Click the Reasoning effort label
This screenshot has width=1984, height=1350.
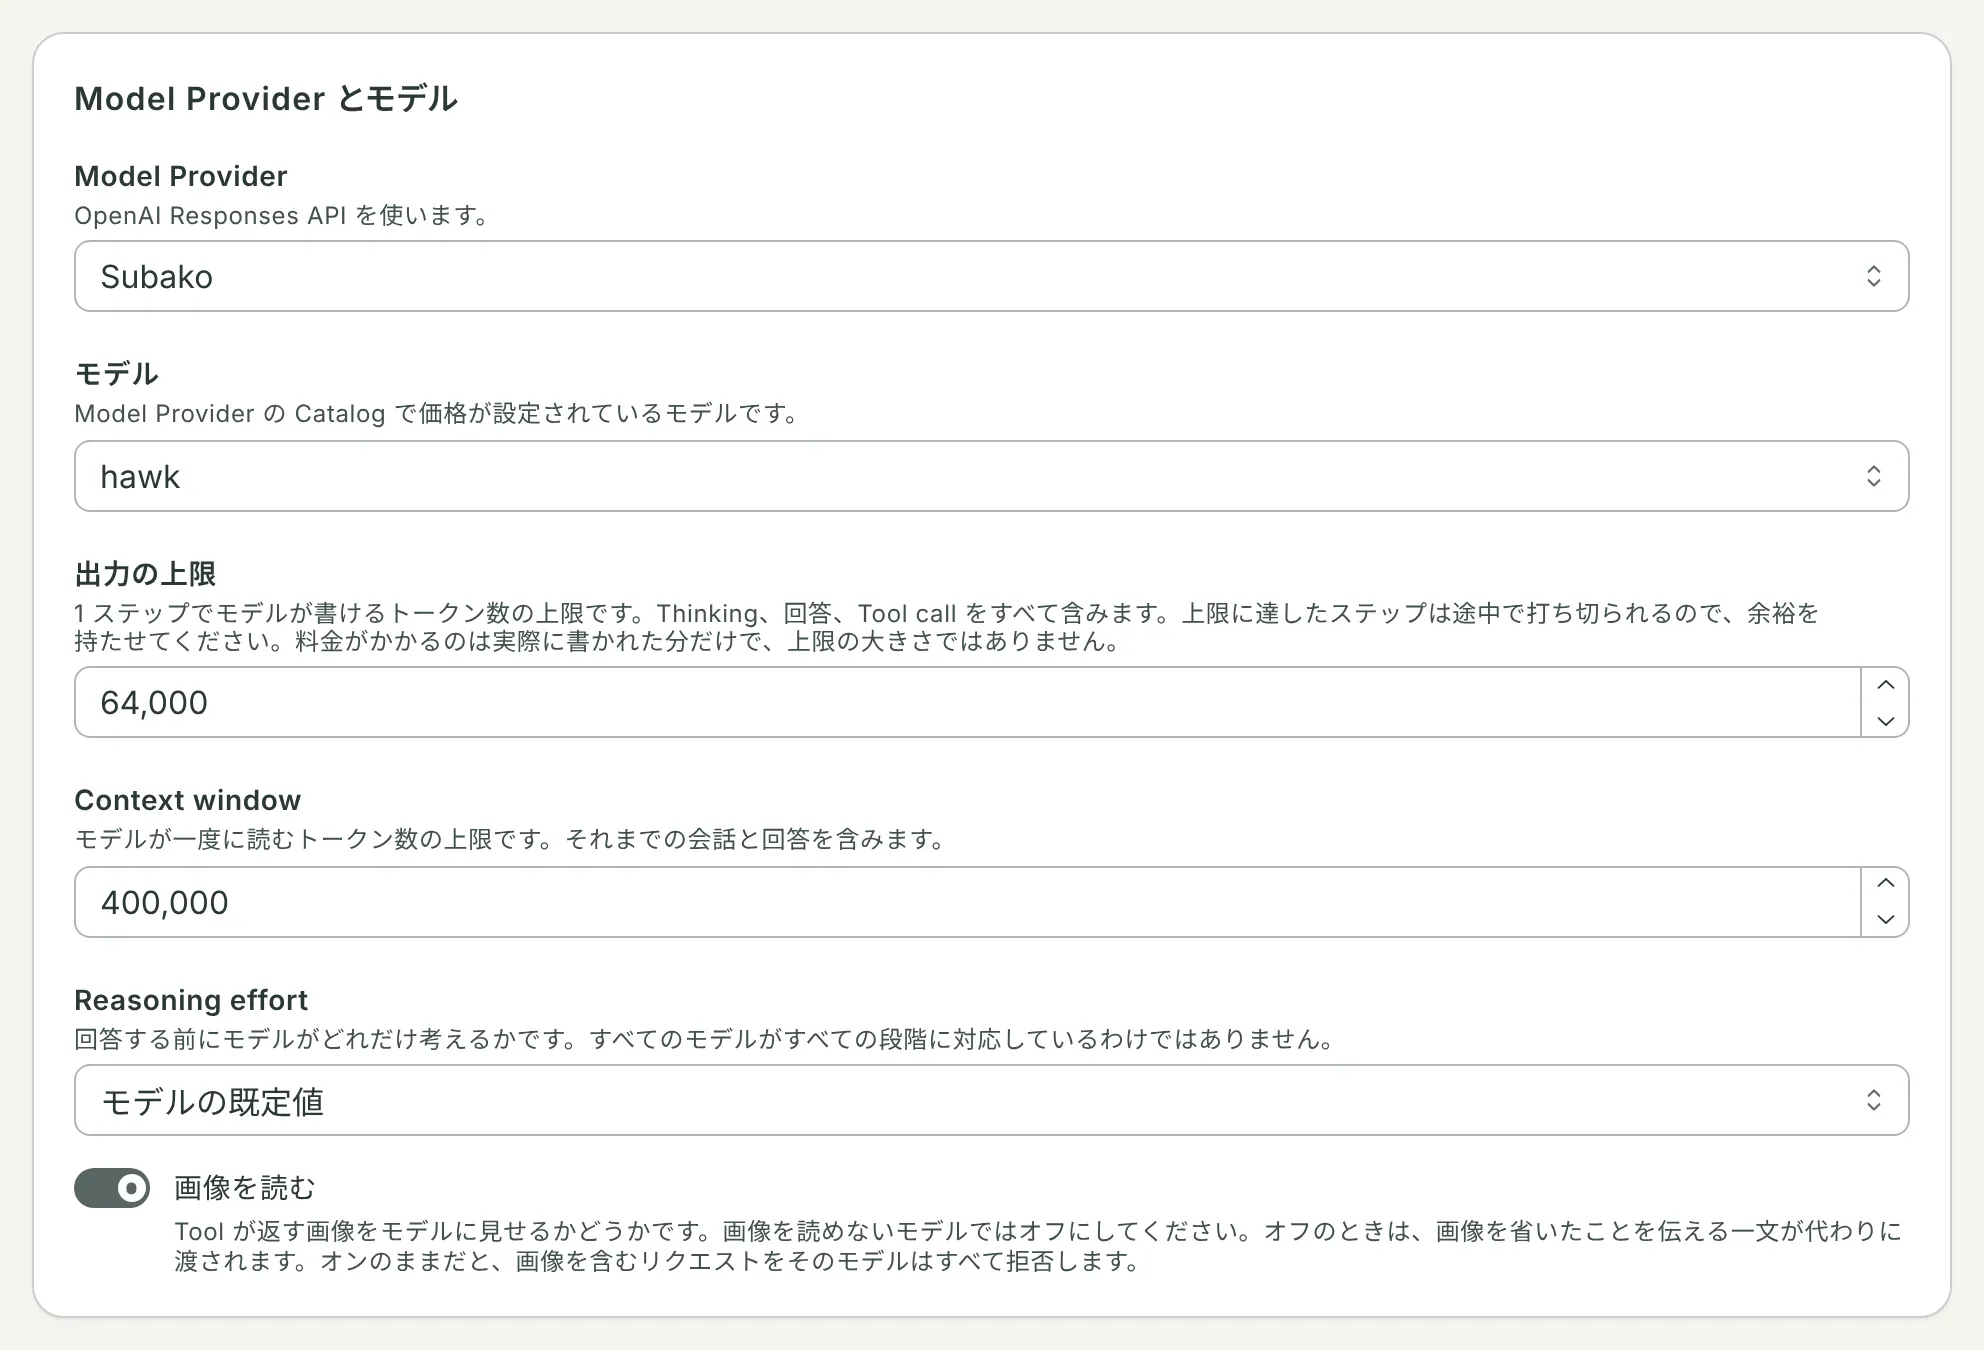pyautogui.click(x=191, y=1000)
